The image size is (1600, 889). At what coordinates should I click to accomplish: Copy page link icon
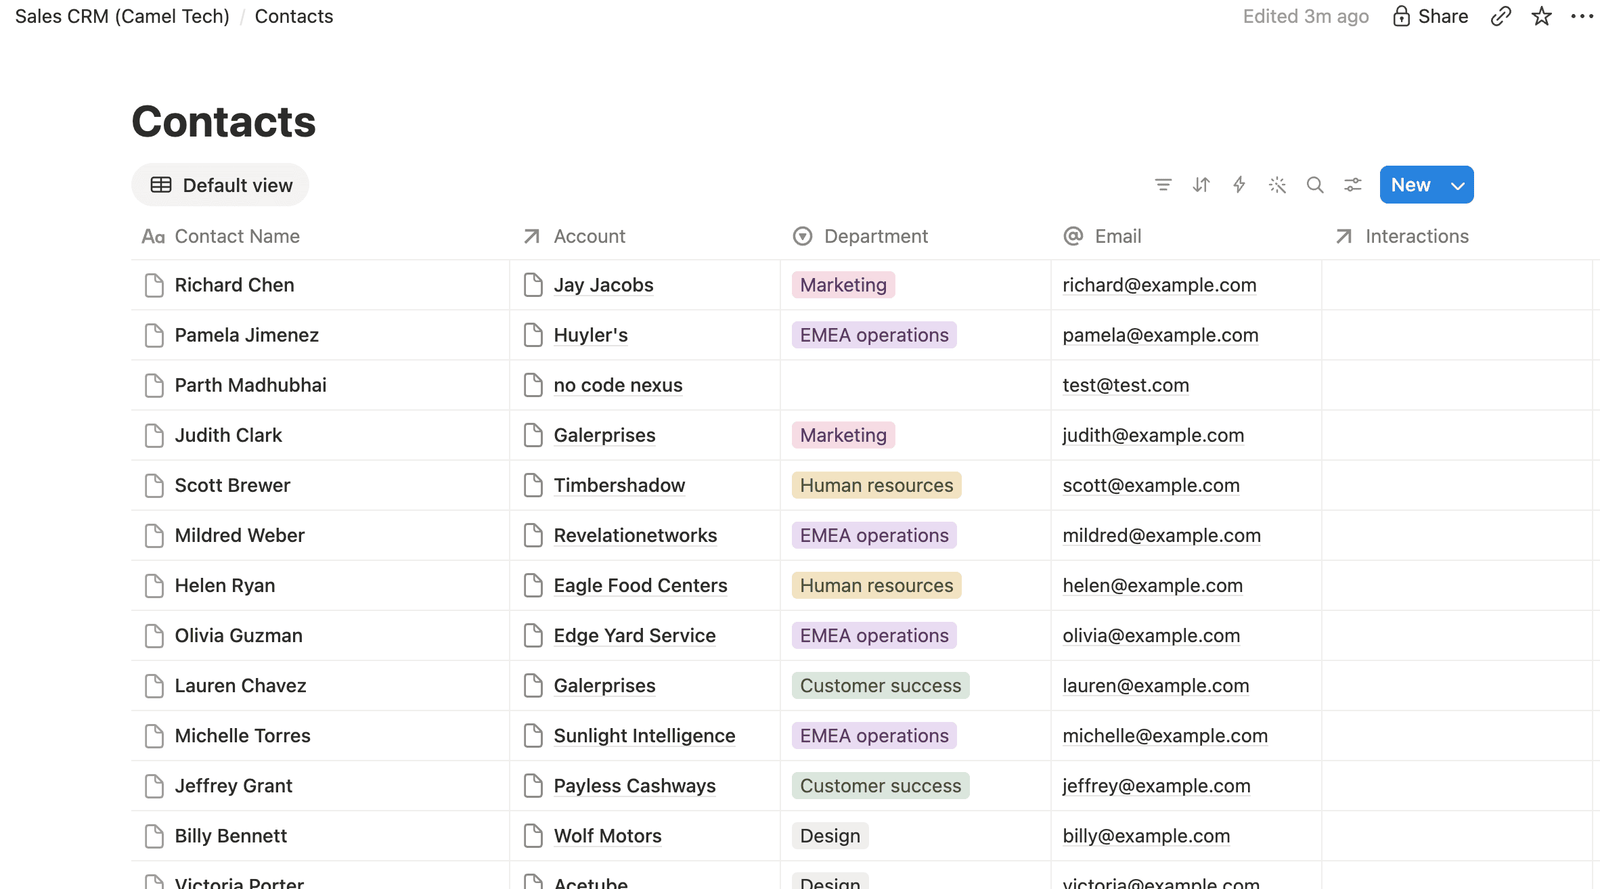pos(1500,16)
